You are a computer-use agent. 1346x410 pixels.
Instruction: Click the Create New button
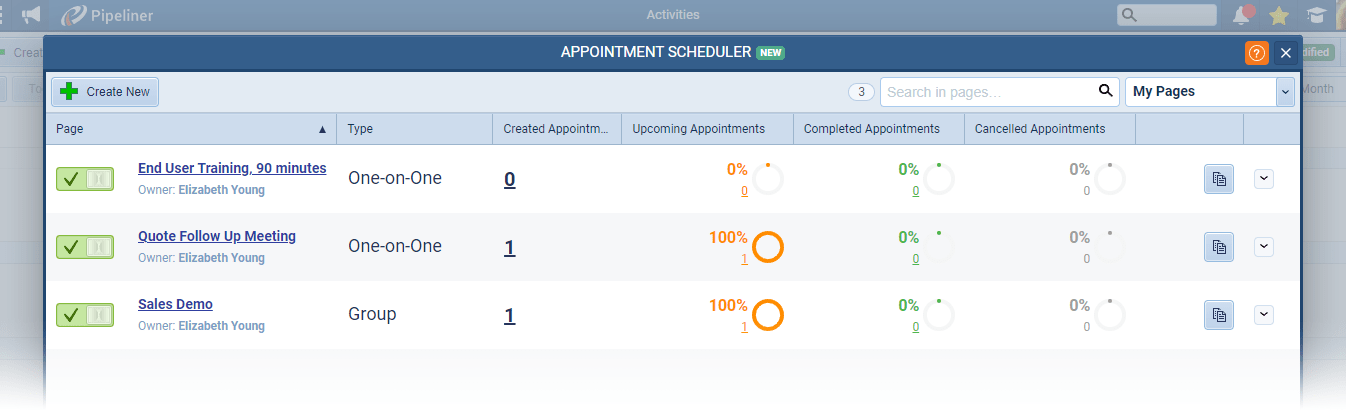click(x=105, y=92)
